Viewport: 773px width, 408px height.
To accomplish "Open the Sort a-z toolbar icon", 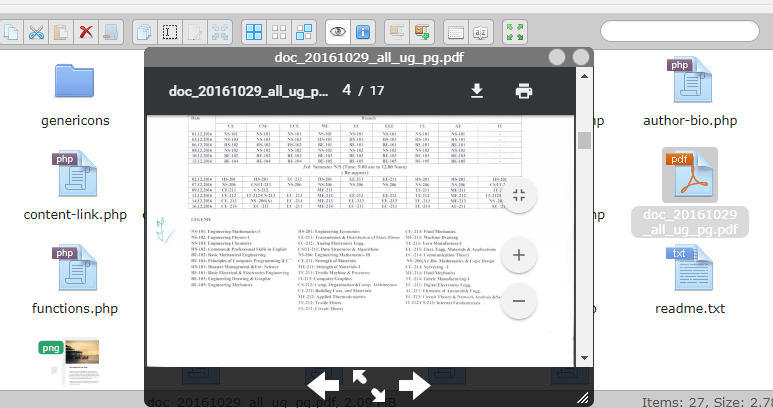I will (481, 33).
